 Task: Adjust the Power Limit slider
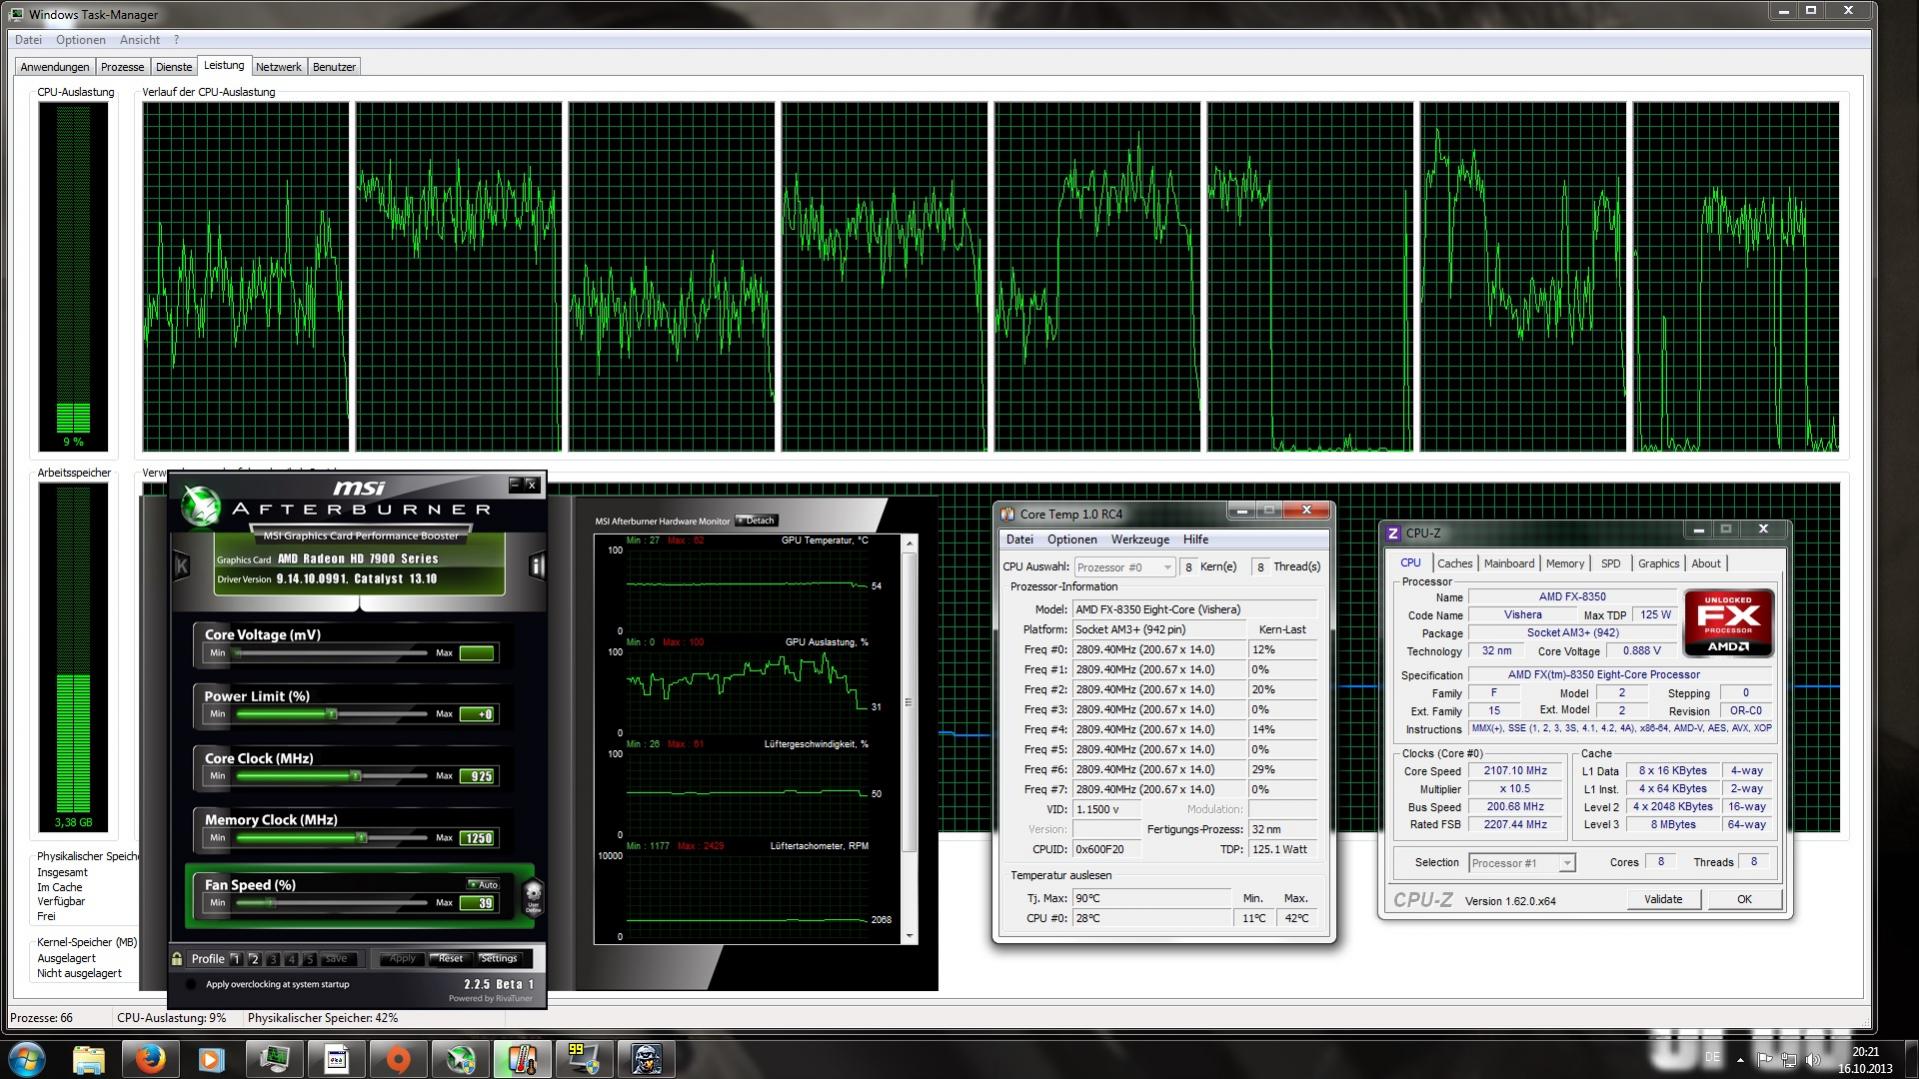pyautogui.click(x=331, y=714)
